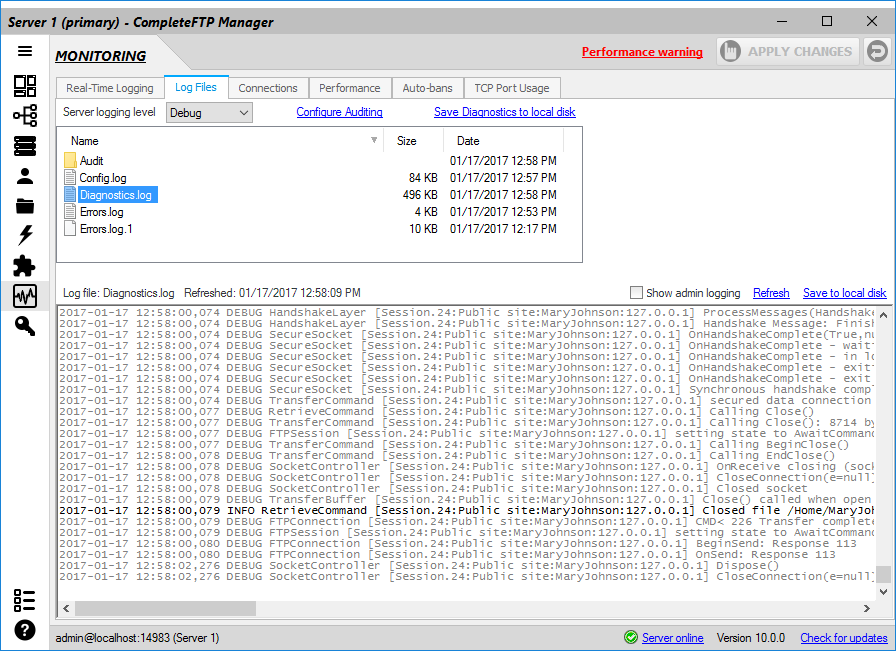Open the TCP Port Usage tab
This screenshot has width=896, height=651.
click(512, 88)
